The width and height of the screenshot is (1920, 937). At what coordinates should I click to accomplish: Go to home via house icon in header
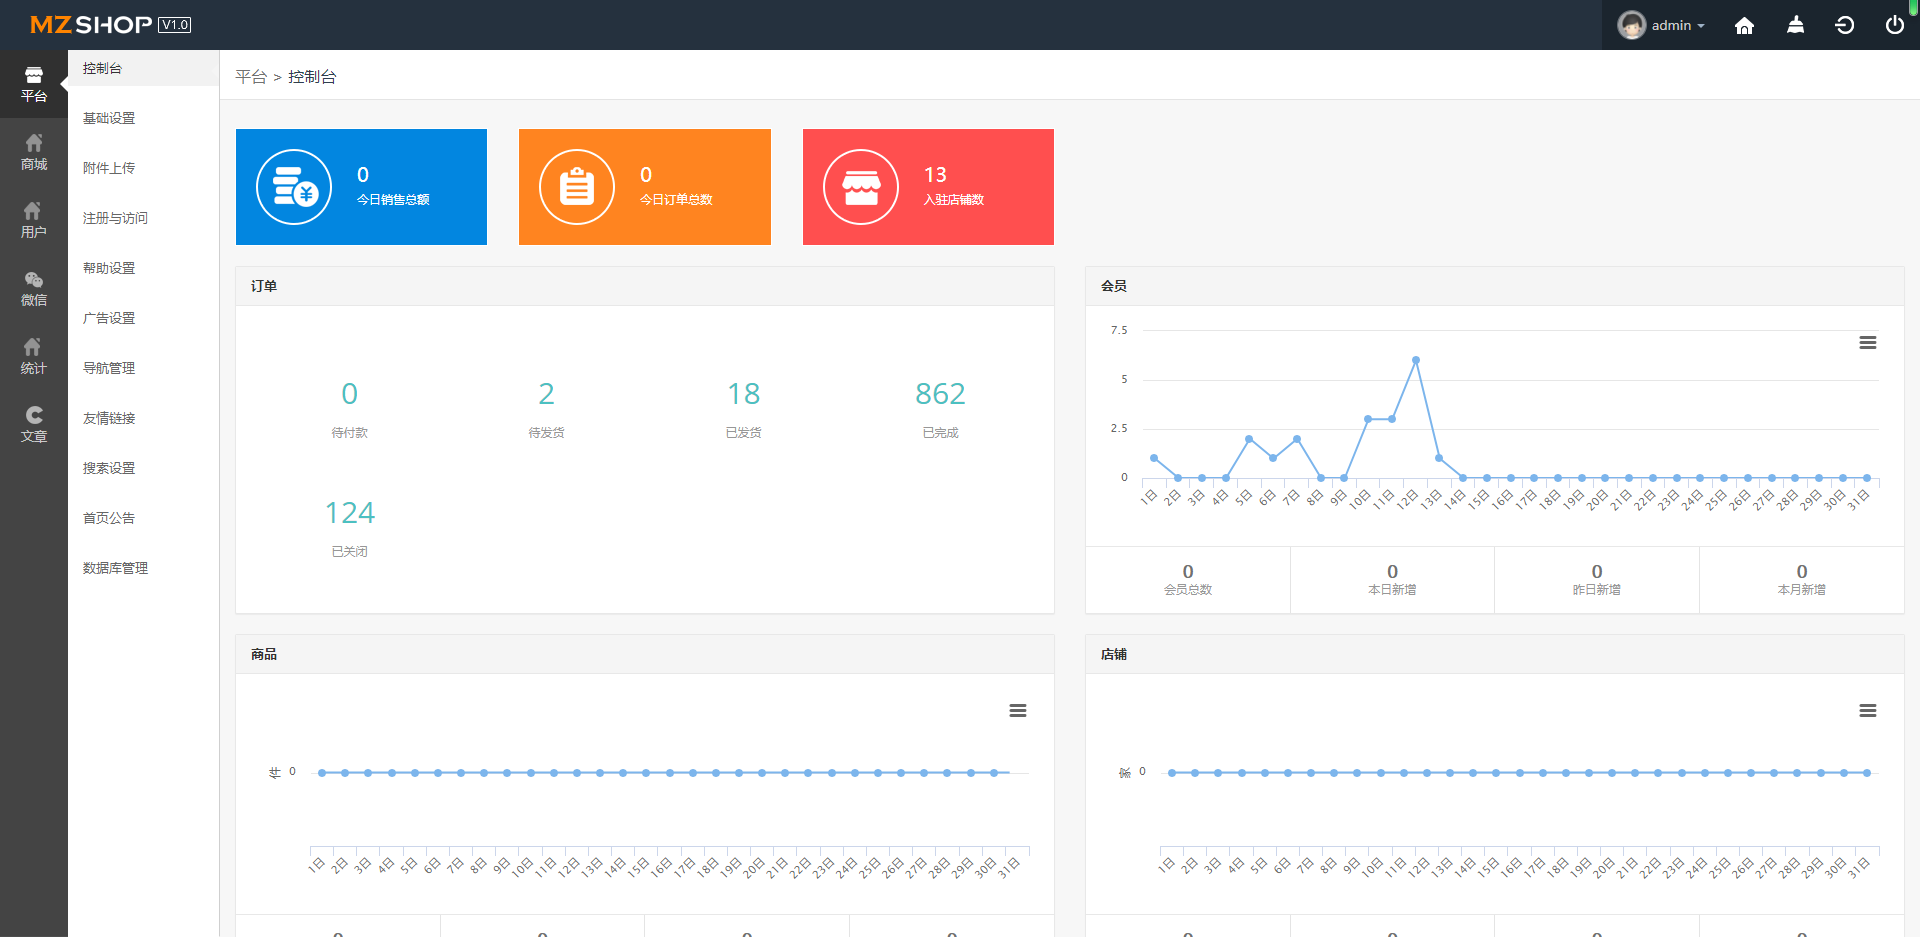point(1744,25)
